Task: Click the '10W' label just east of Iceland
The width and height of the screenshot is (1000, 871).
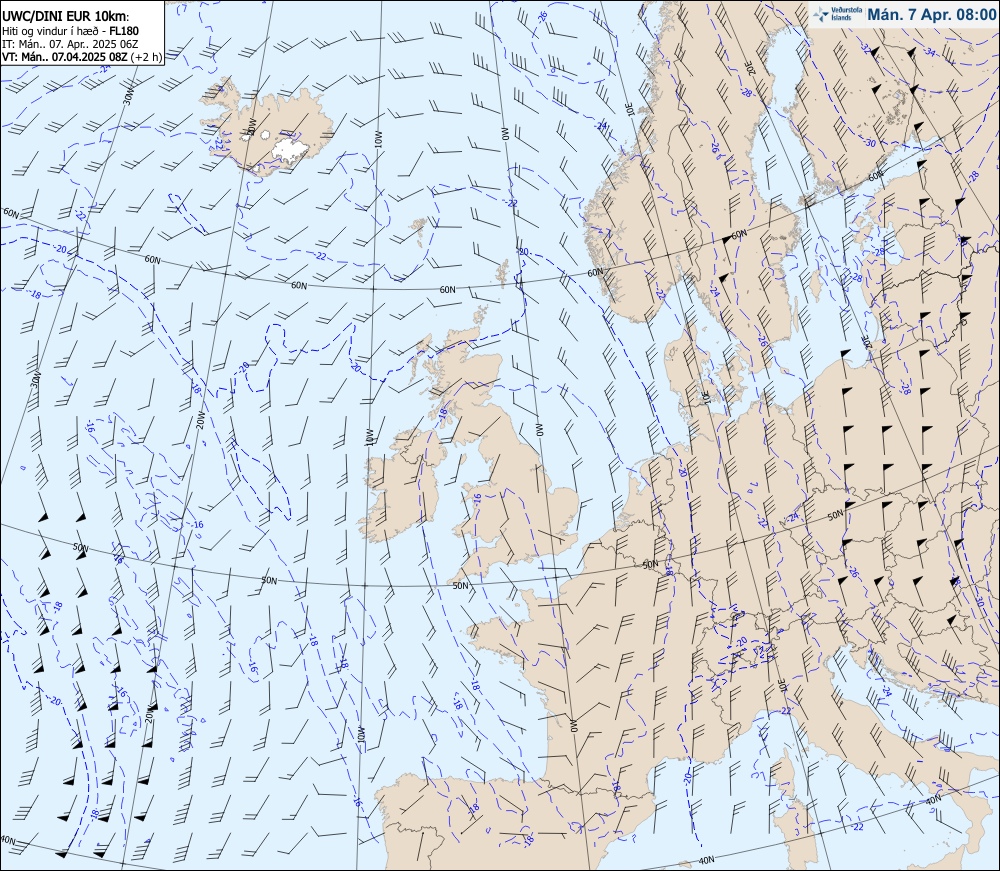Action: [x=379, y=140]
